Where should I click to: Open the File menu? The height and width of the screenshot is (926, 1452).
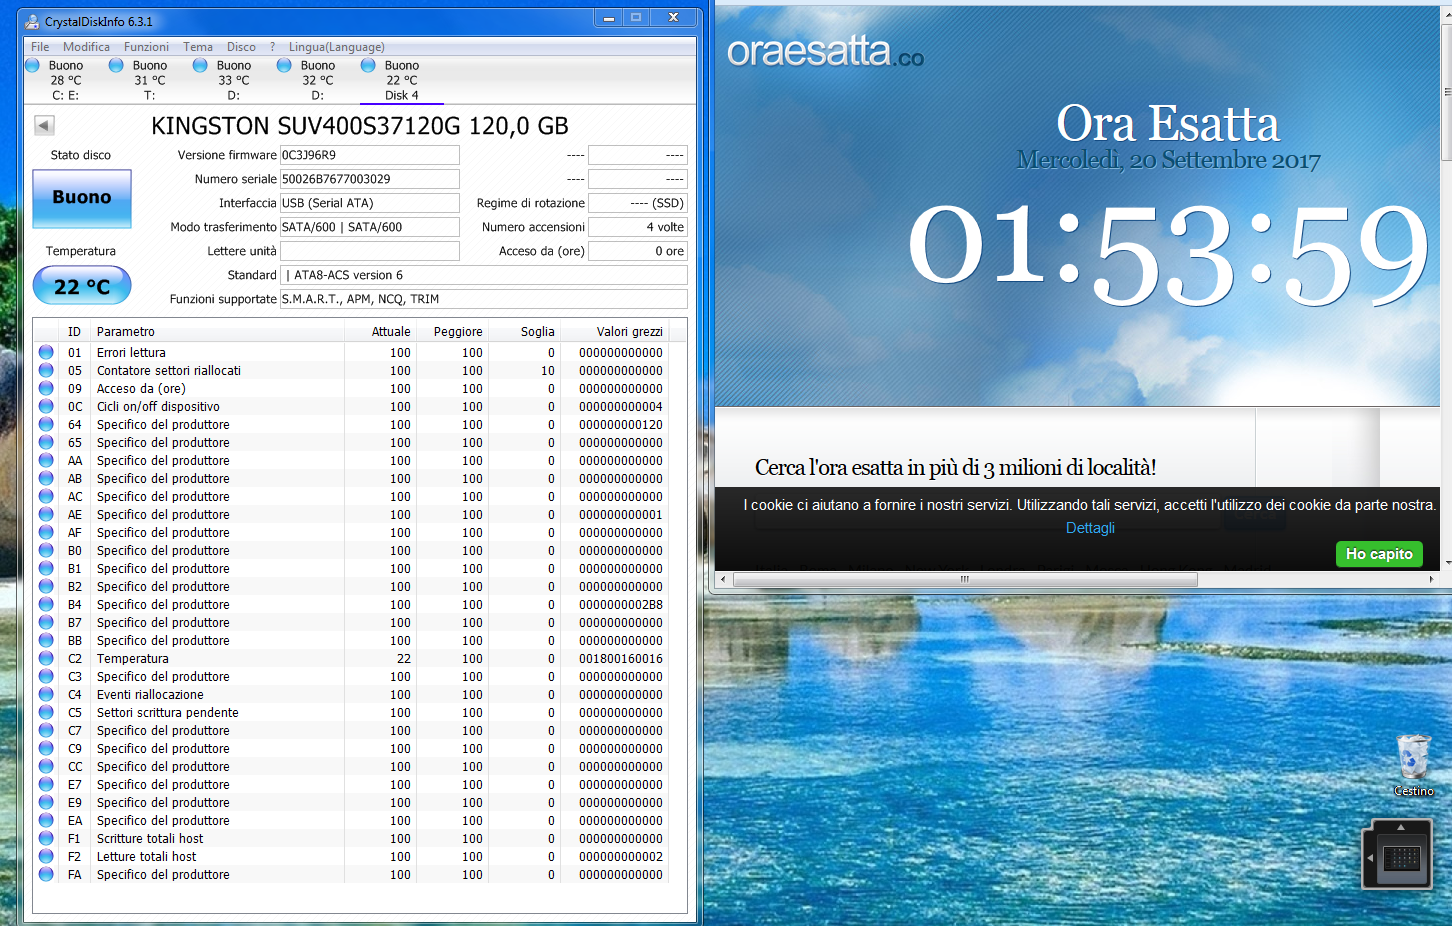click(40, 47)
